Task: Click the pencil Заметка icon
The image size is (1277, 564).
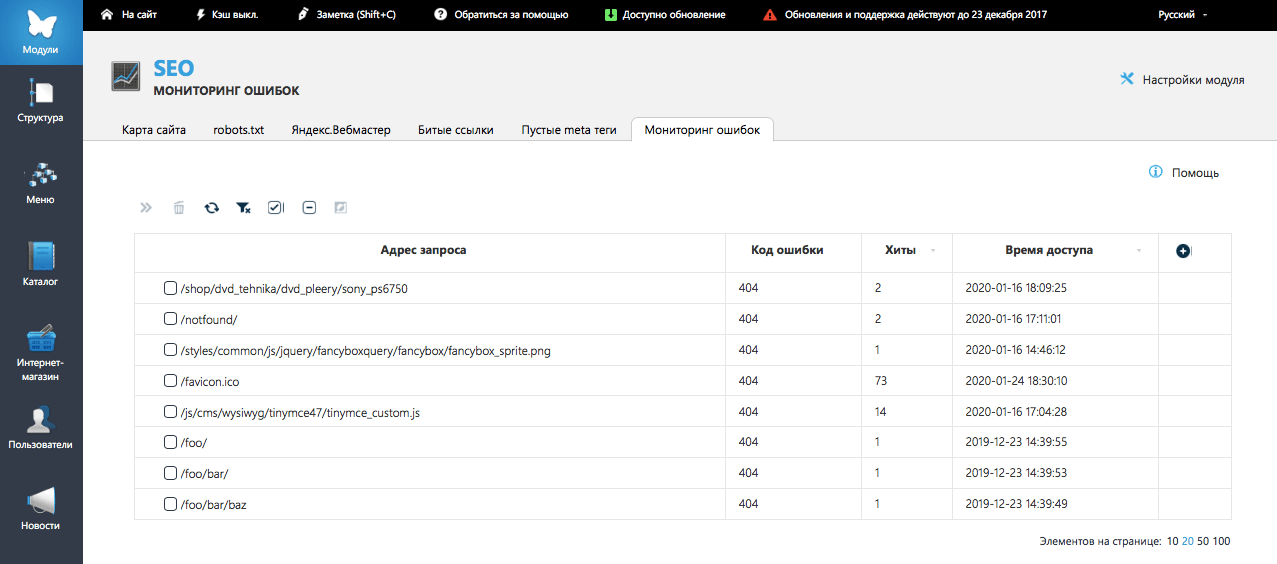Action: click(304, 15)
